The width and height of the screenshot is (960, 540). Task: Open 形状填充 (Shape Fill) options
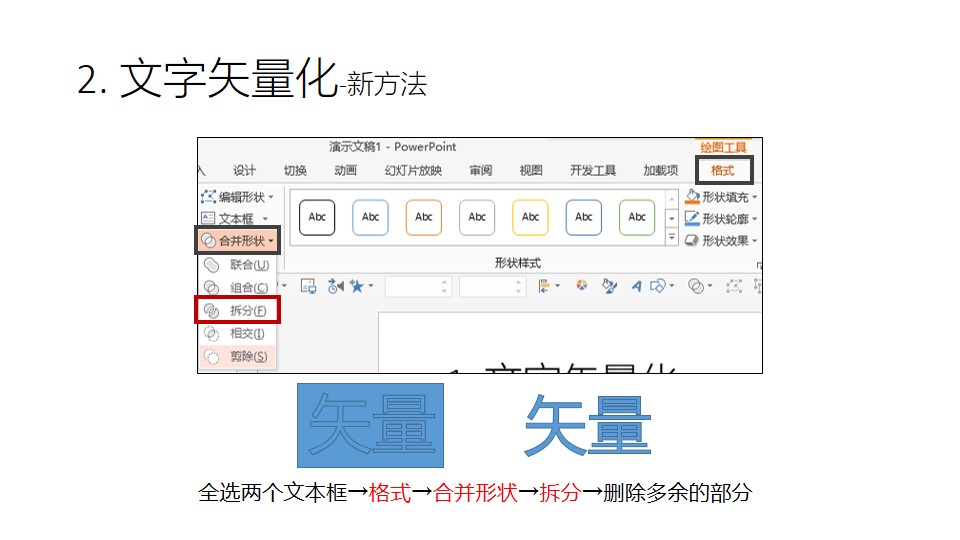tap(721, 197)
